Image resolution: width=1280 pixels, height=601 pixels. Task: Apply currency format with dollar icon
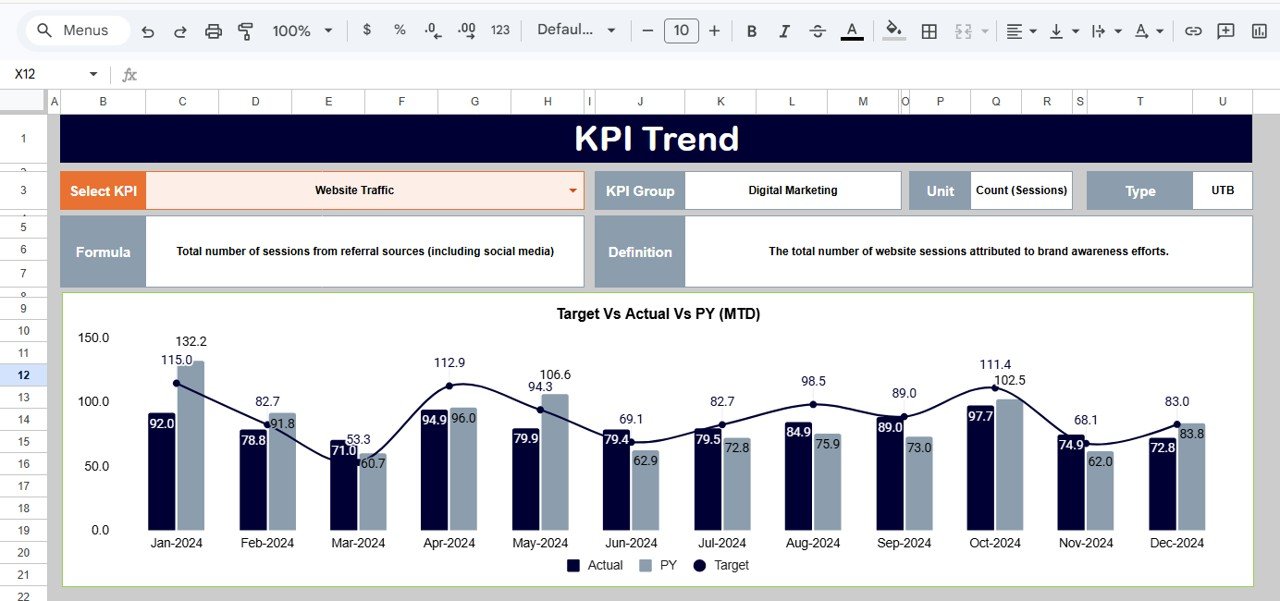click(x=367, y=30)
